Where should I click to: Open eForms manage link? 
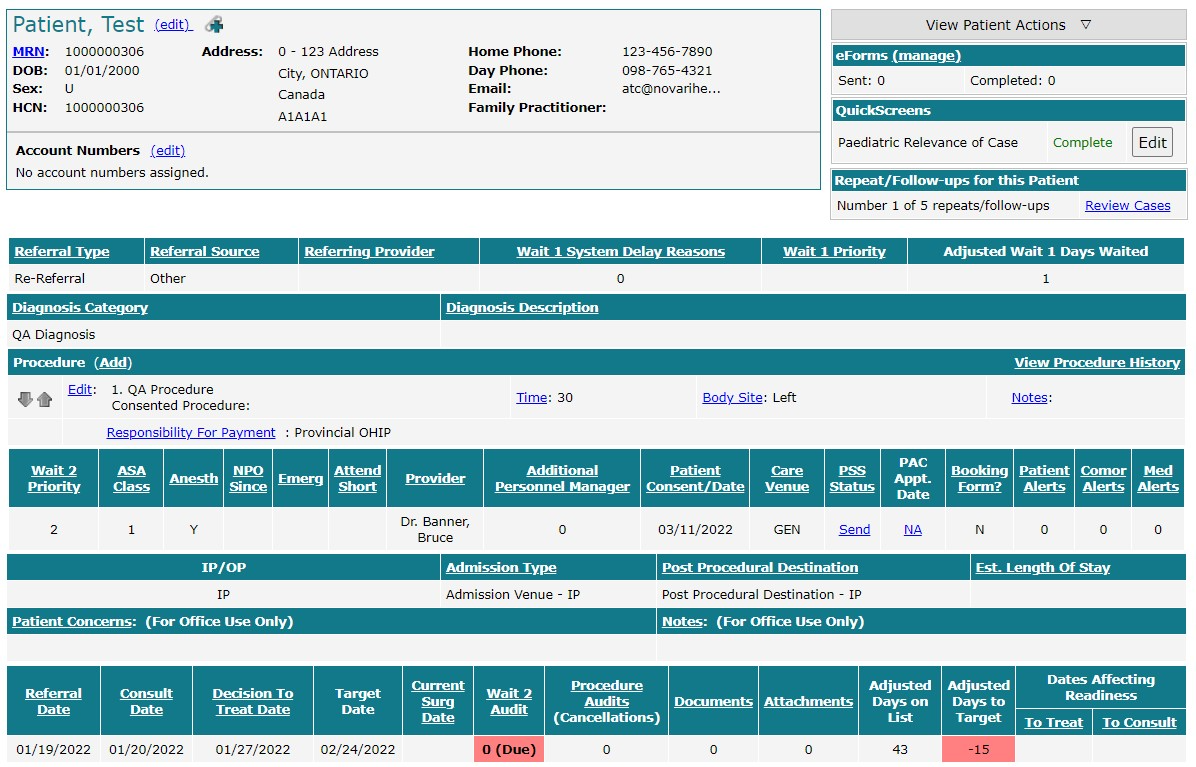pos(927,56)
